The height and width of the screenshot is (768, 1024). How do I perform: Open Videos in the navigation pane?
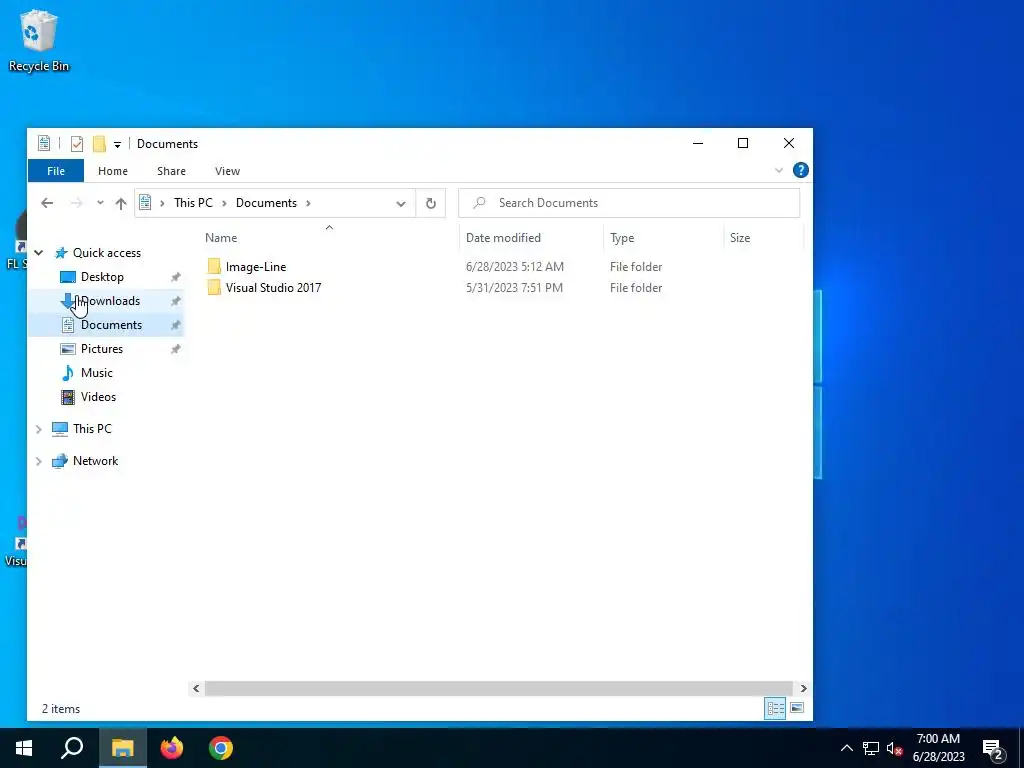tap(98, 397)
